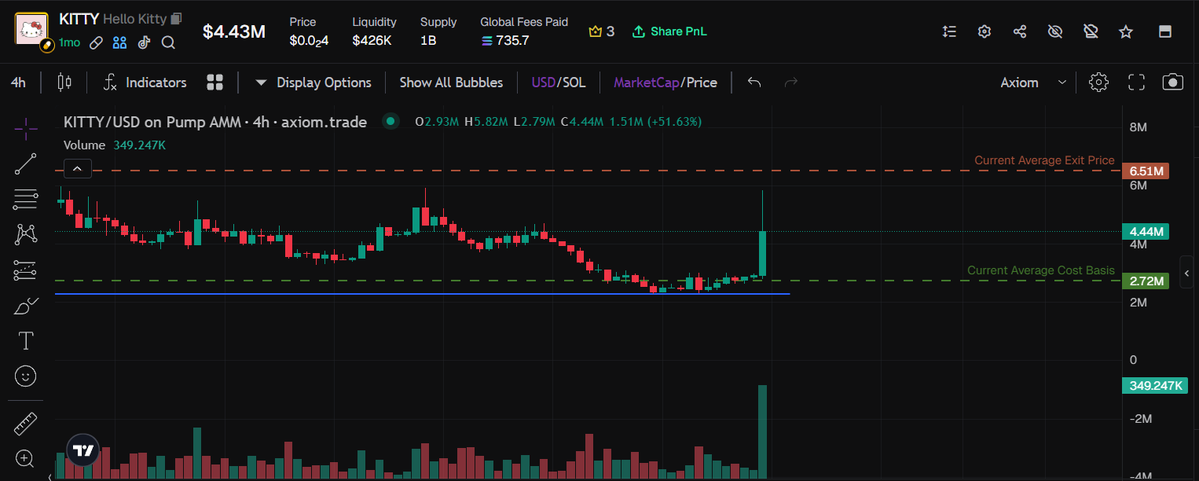Click the Current Average Exit Price line label
Image resolution: width=1199 pixels, height=481 pixels.
point(1044,161)
